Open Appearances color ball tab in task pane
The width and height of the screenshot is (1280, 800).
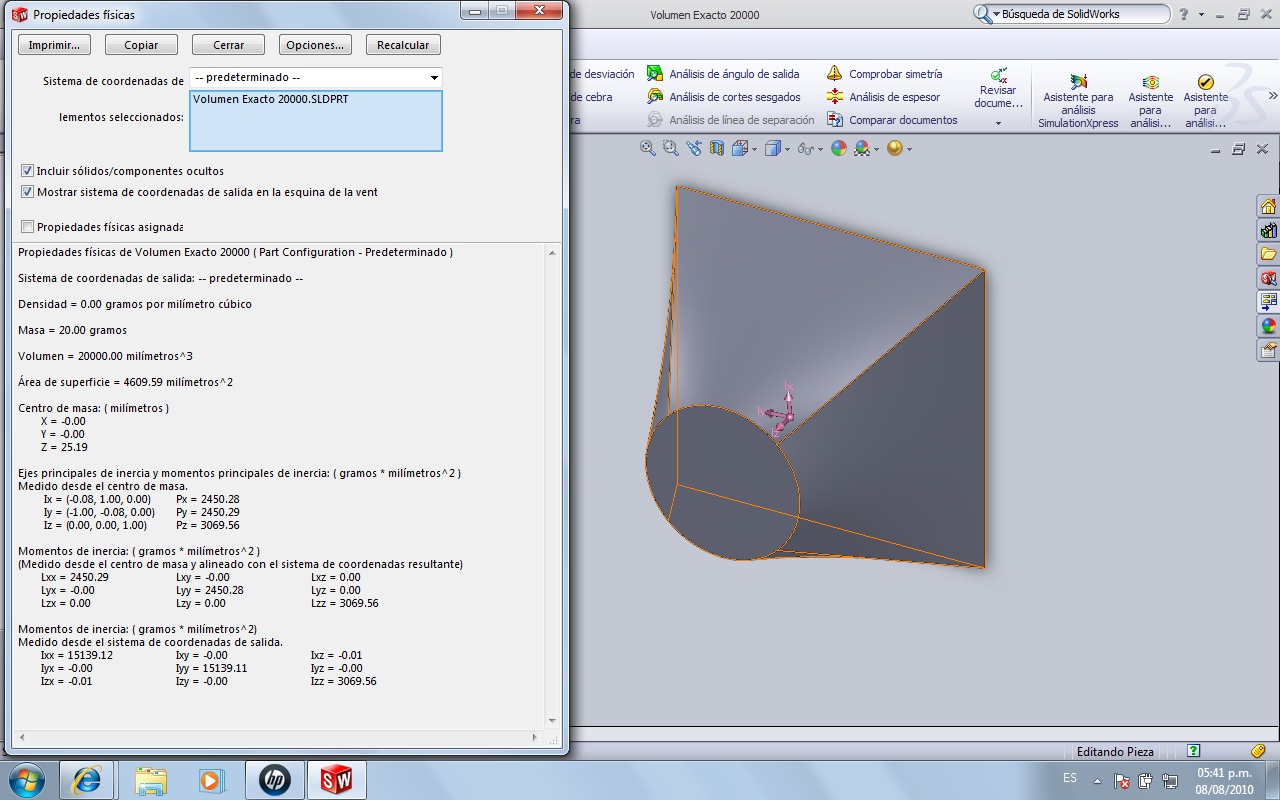click(1268, 326)
